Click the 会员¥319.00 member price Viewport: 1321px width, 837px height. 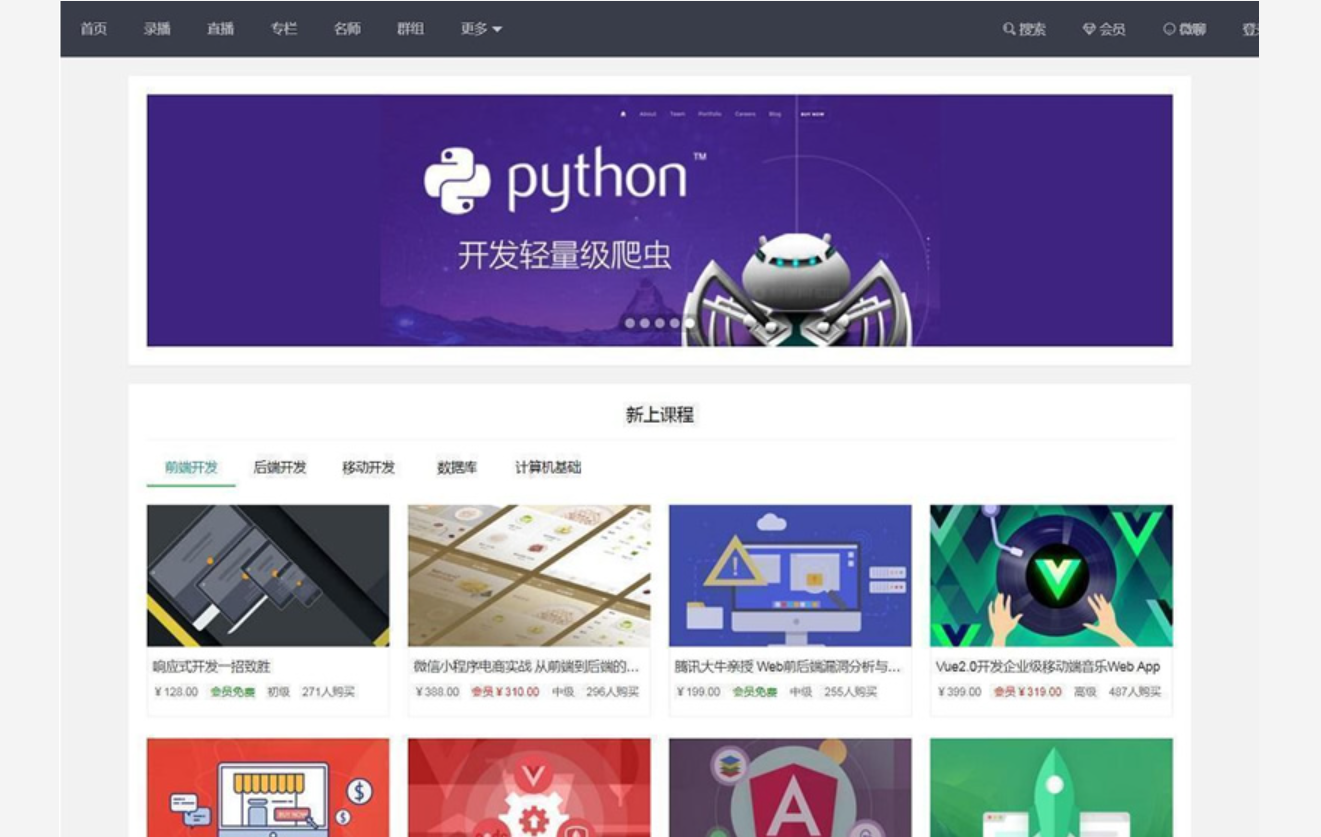[x=1027, y=692]
